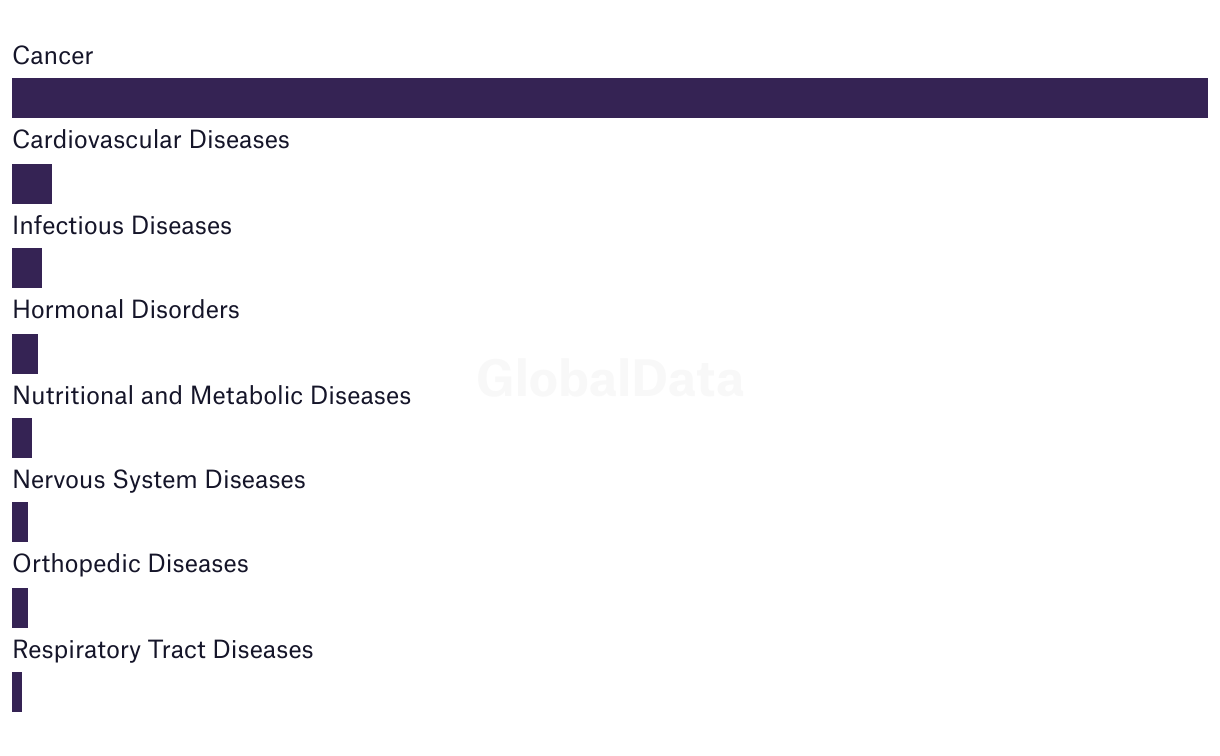Select the Nervous System Diseases label
Viewport: 1220px width, 756px height.
pyautogui.click(x=159, y=480)
